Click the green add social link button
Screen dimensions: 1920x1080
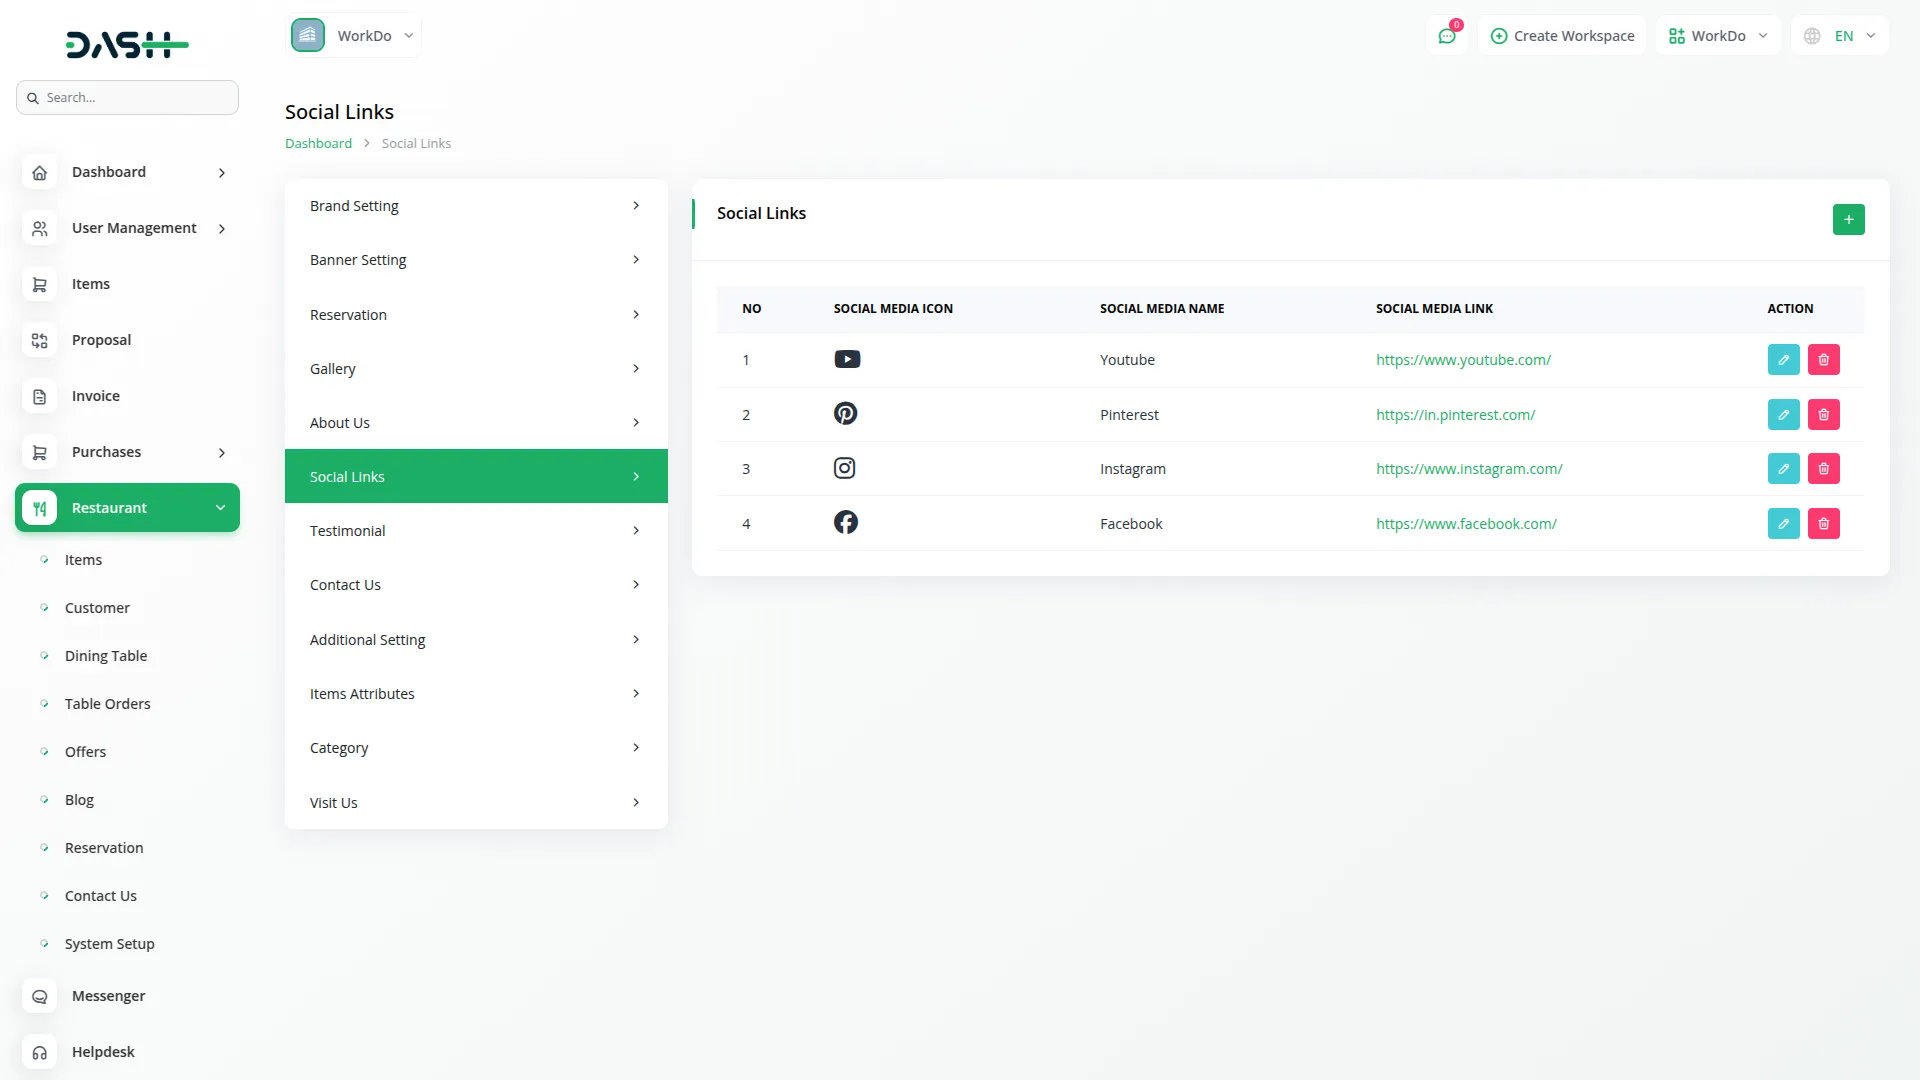(x=1848, y=219)
